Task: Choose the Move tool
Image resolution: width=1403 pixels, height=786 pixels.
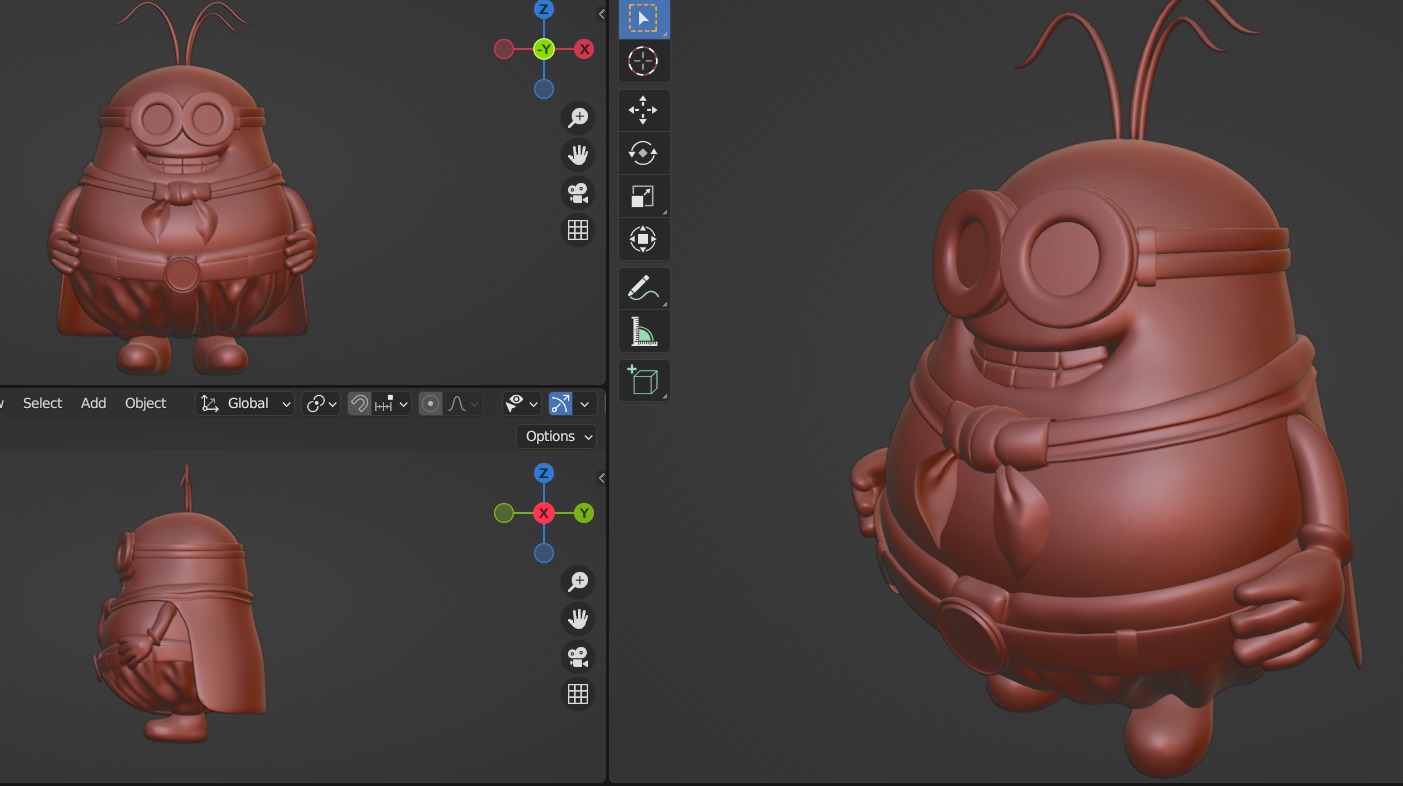Action: (643, 111)
